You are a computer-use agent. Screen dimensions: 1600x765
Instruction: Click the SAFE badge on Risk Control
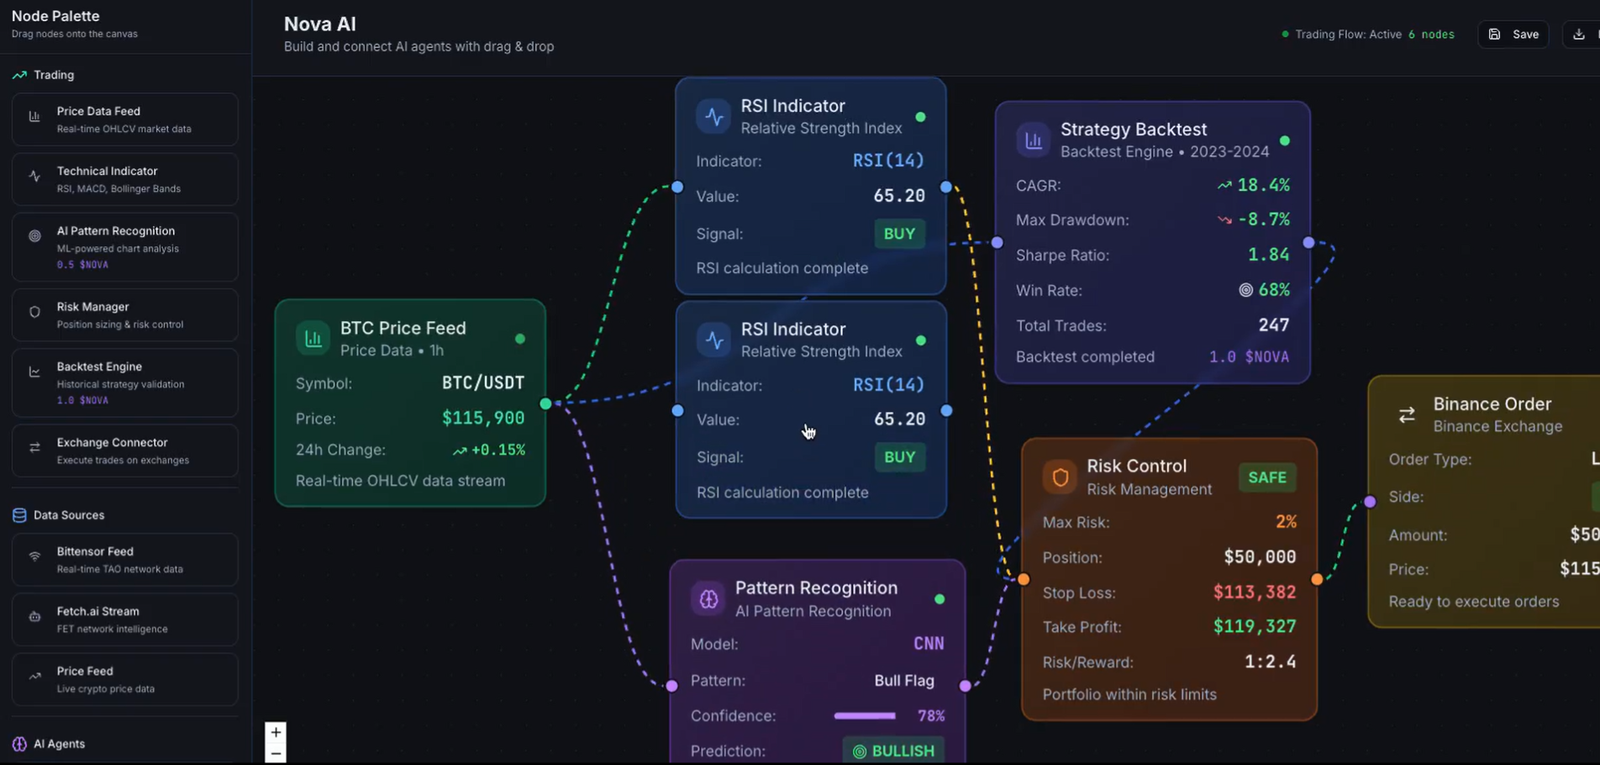1267,478
